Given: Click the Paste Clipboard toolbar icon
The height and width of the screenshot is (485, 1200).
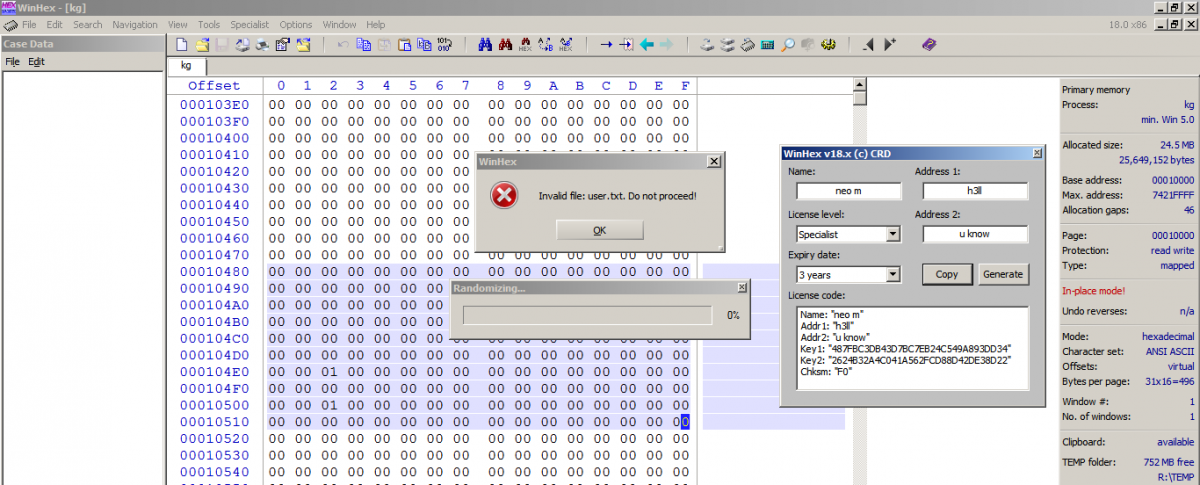Looking at the screenshot, I should point(404,45).
